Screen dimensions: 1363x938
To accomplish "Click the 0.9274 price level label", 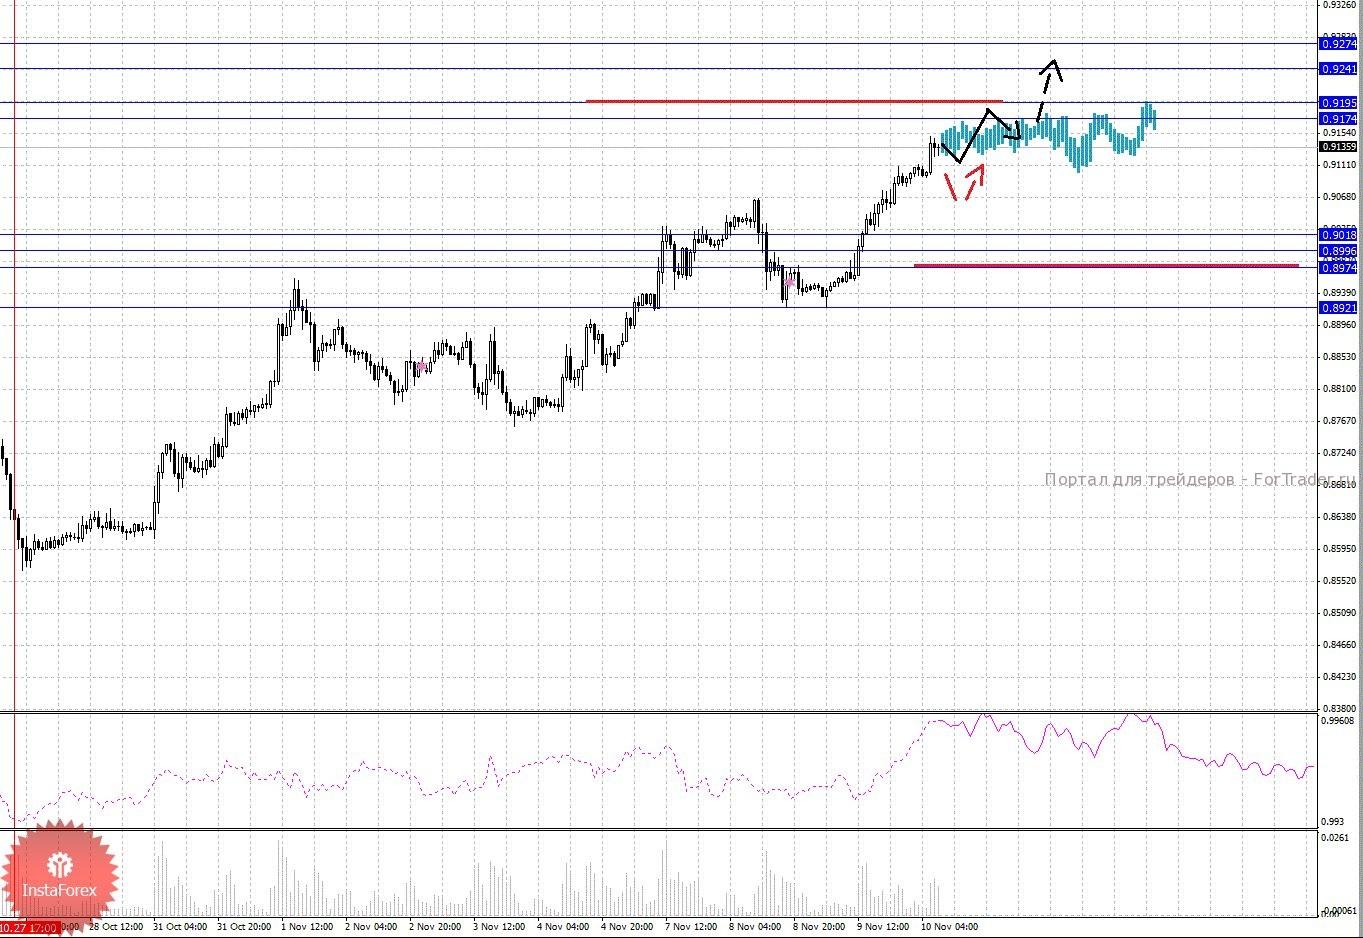I will click(x=1338, y=44).
